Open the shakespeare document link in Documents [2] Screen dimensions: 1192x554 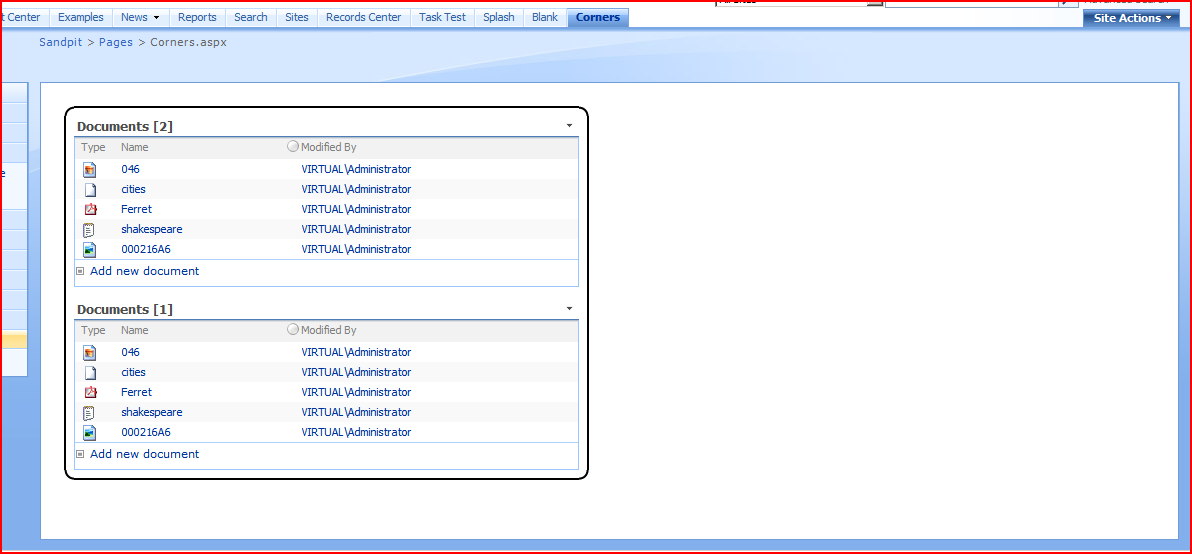click(151, 230)
